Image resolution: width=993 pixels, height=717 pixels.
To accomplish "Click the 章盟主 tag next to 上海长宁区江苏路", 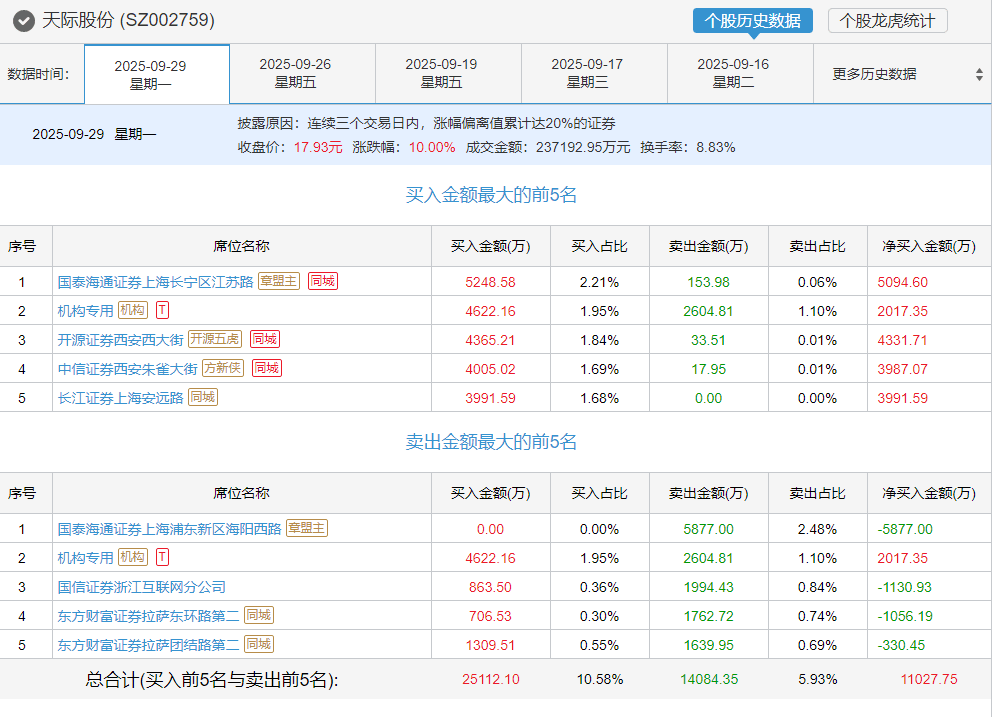I will (x=279, y=282).
